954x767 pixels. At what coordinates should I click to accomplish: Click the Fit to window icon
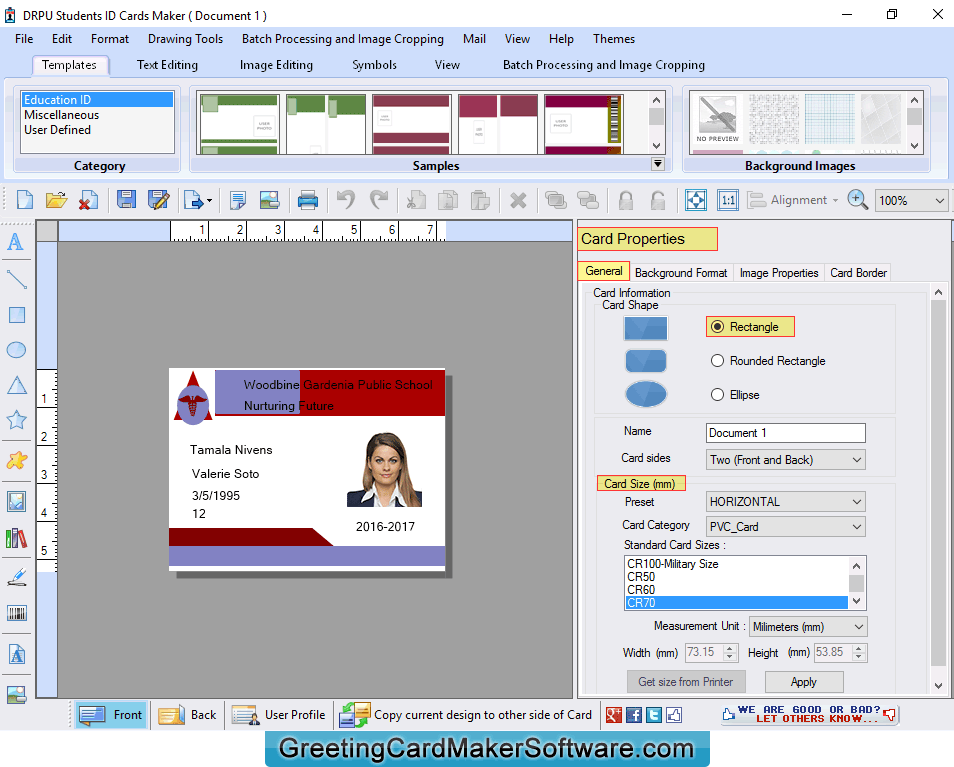pyautogui.click(x=695, y=200)
